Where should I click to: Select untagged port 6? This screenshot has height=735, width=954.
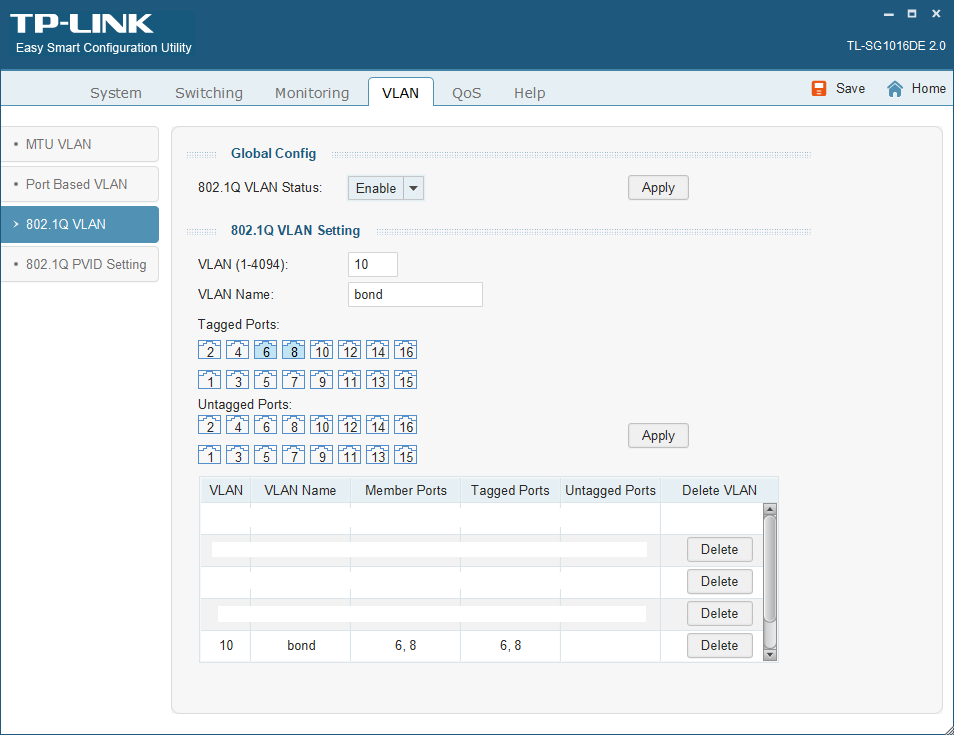coord(265,425)
